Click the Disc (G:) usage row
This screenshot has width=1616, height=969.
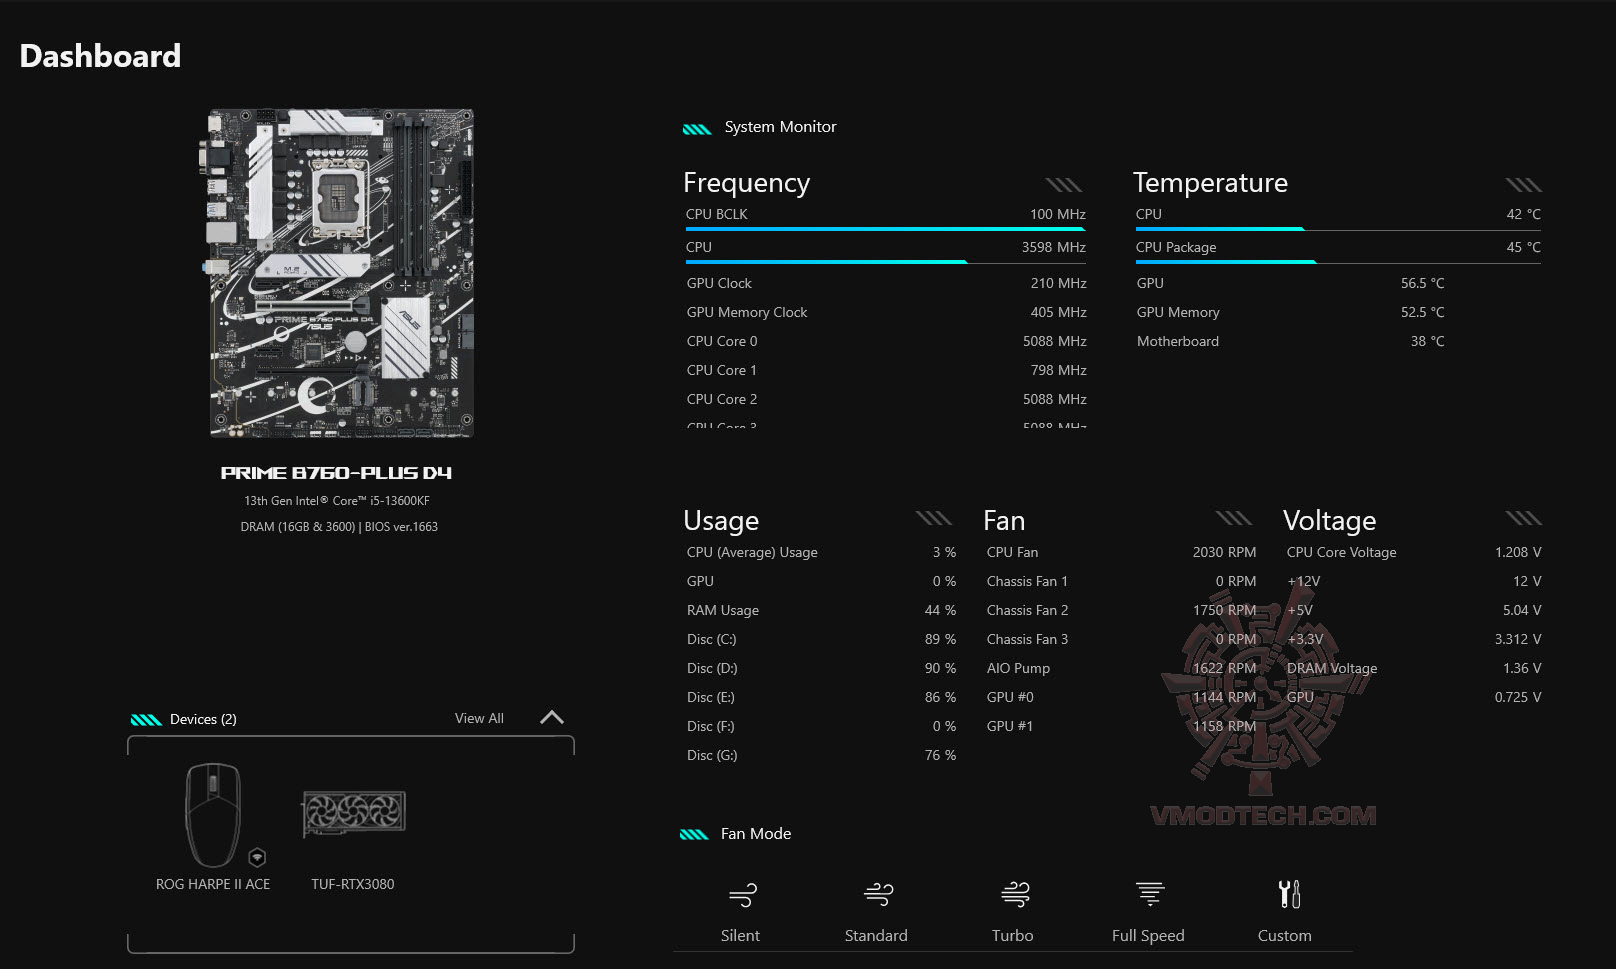coord(821,755)
